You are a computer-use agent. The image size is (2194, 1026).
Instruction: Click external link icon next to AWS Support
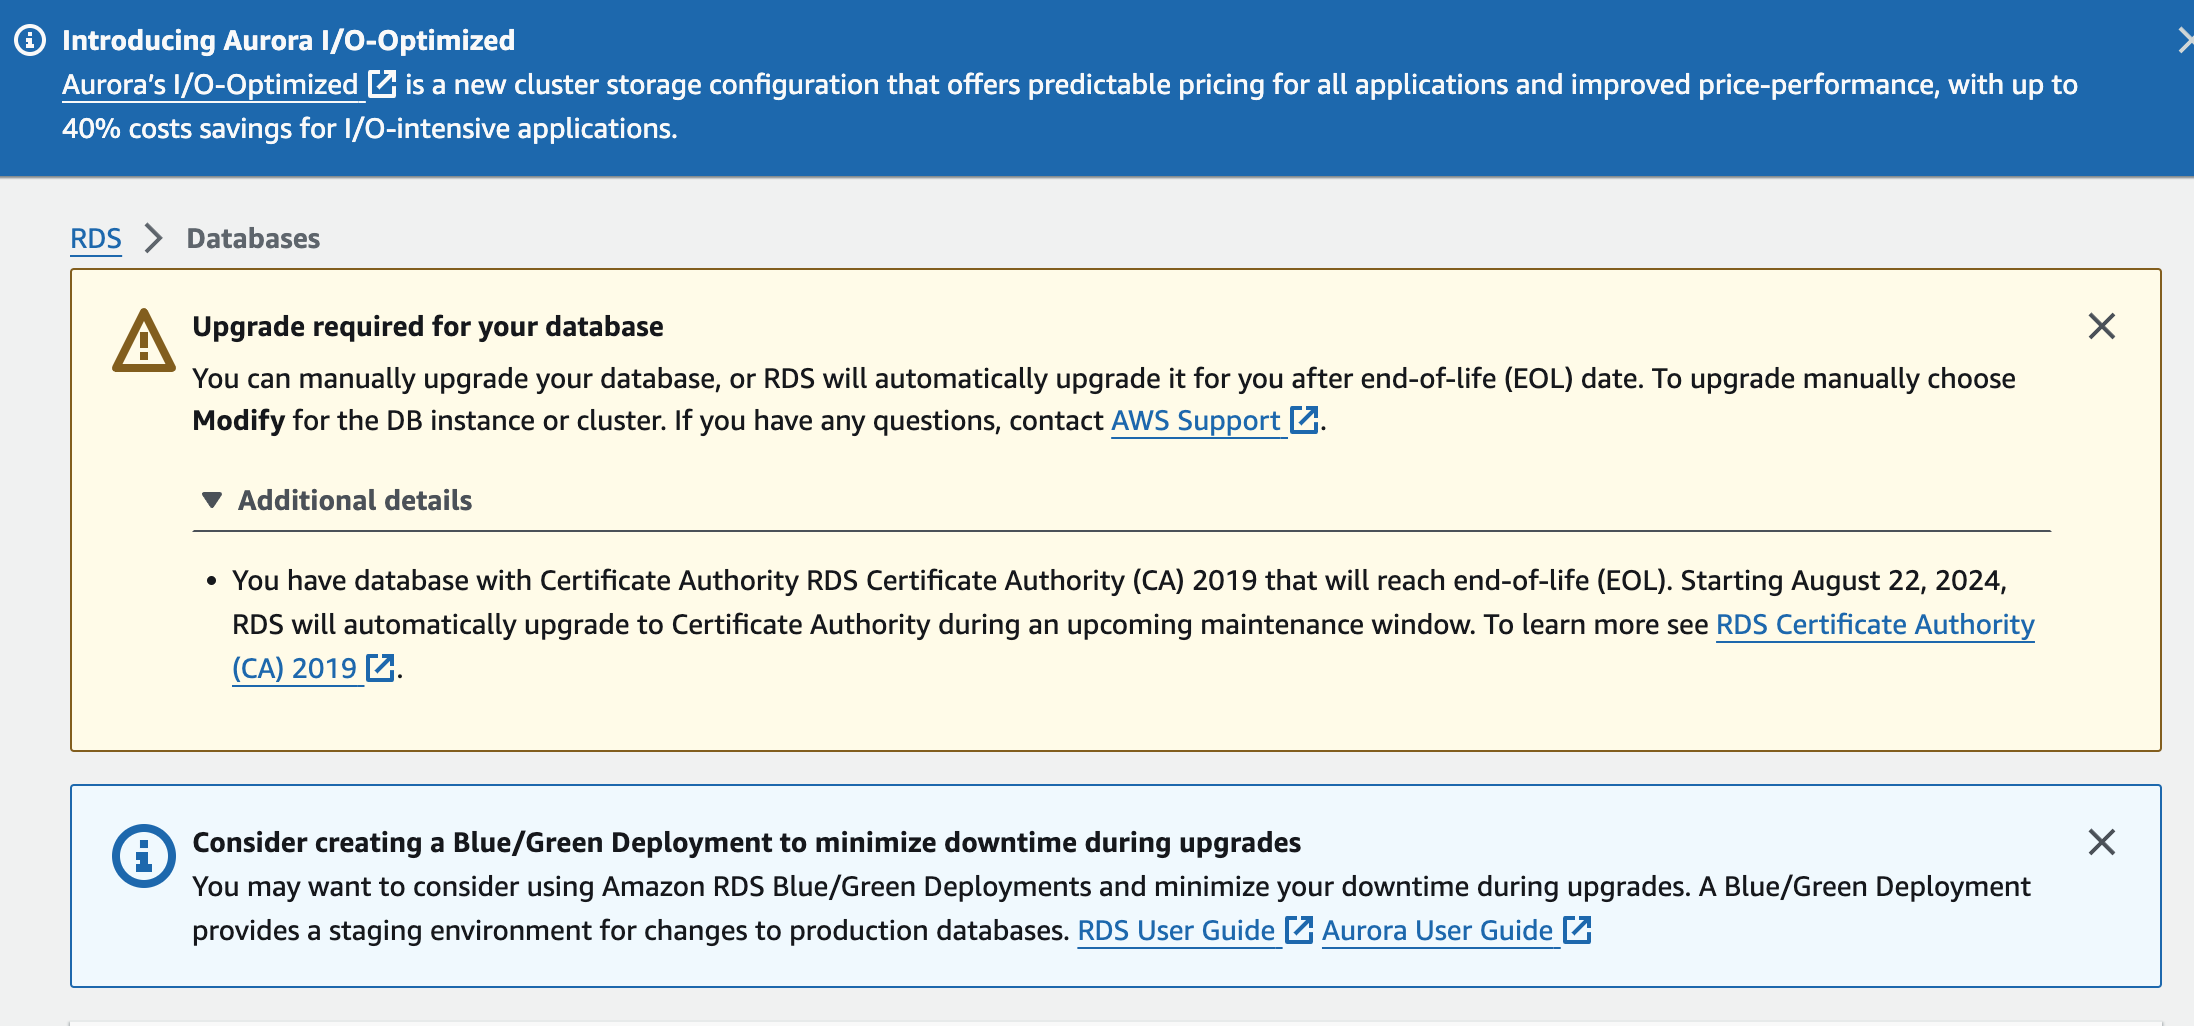coord(1304,420)
